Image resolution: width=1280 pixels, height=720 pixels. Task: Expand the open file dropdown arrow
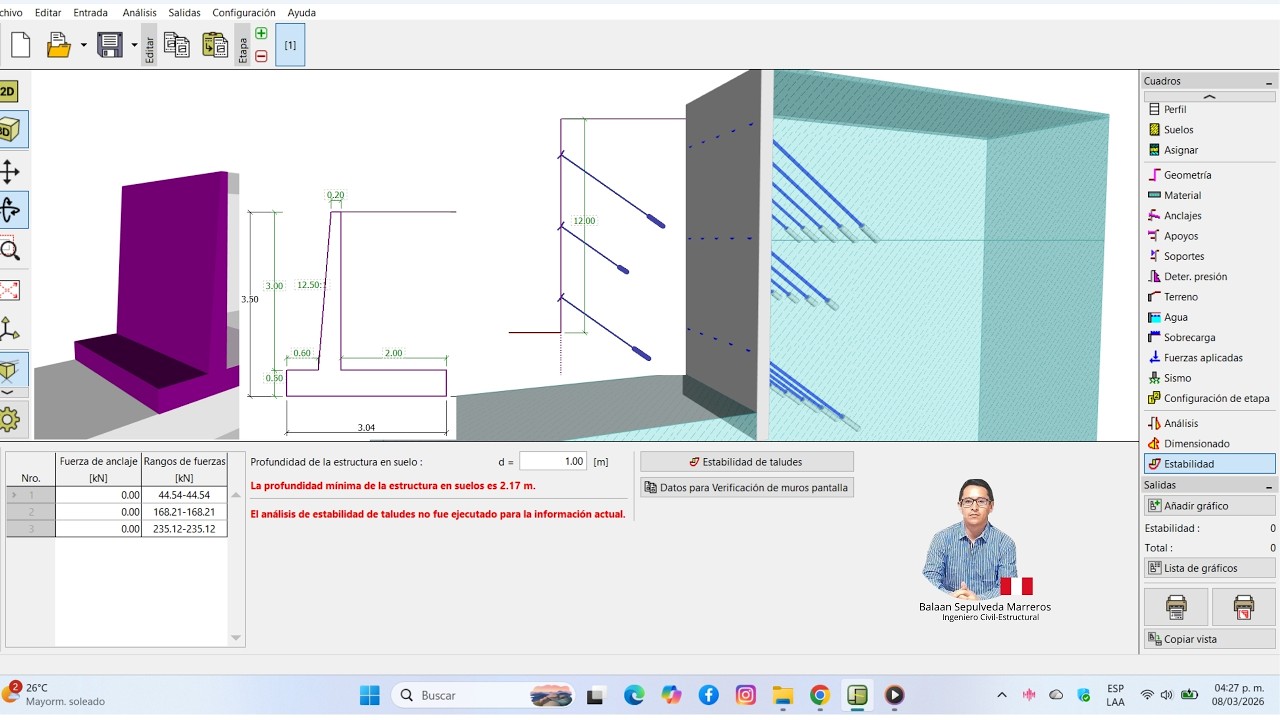tap(83, 45)
